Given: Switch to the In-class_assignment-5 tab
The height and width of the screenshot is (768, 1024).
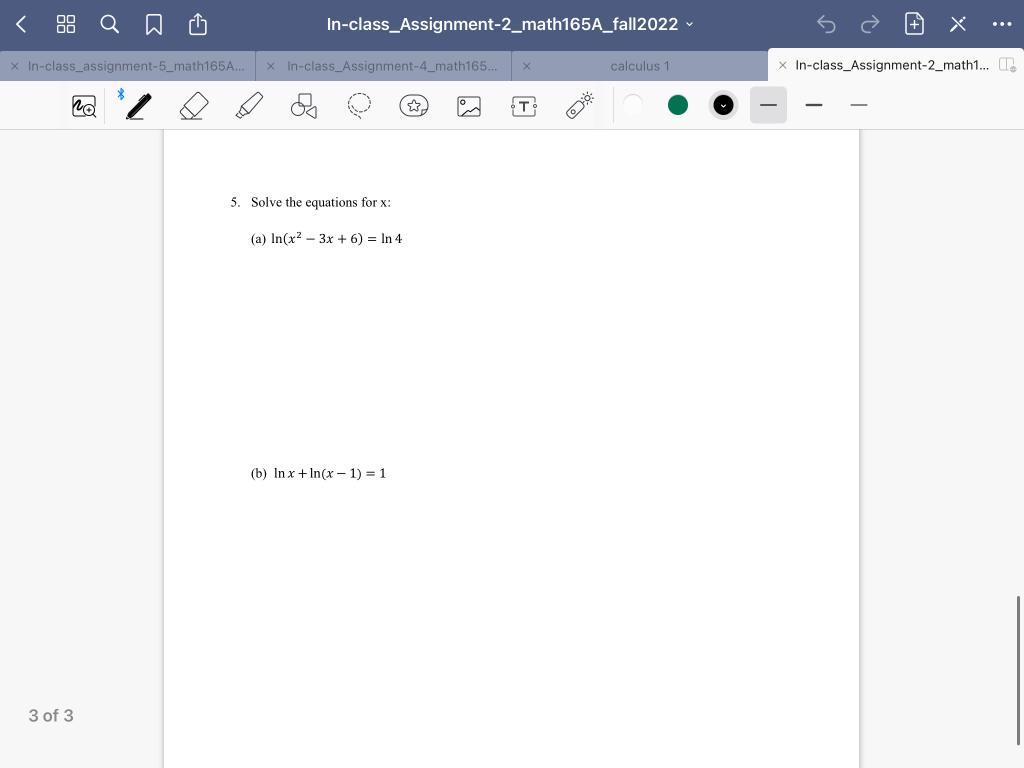Looking at the screenshot, I should (135, 66).
